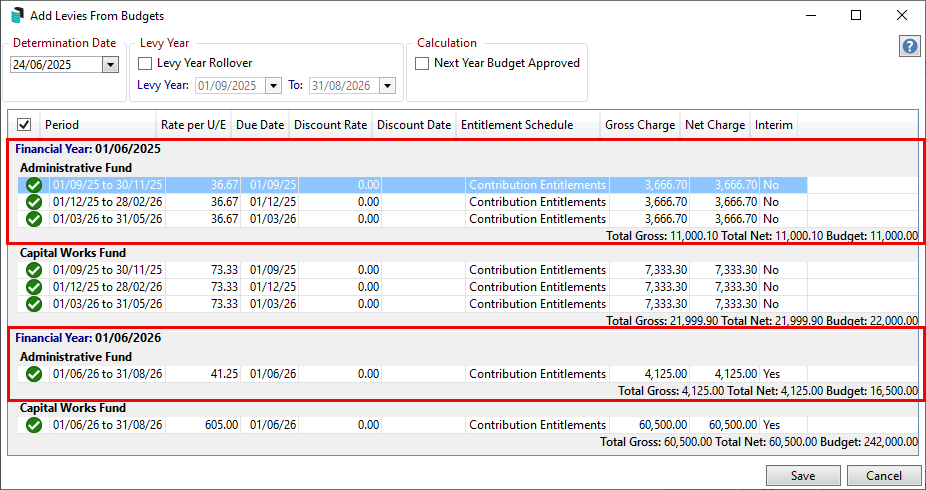The image size is (926, 490).
Task: Click green check for Administrative 01/09/25 to 30/11/25
Action: (34, 185)
